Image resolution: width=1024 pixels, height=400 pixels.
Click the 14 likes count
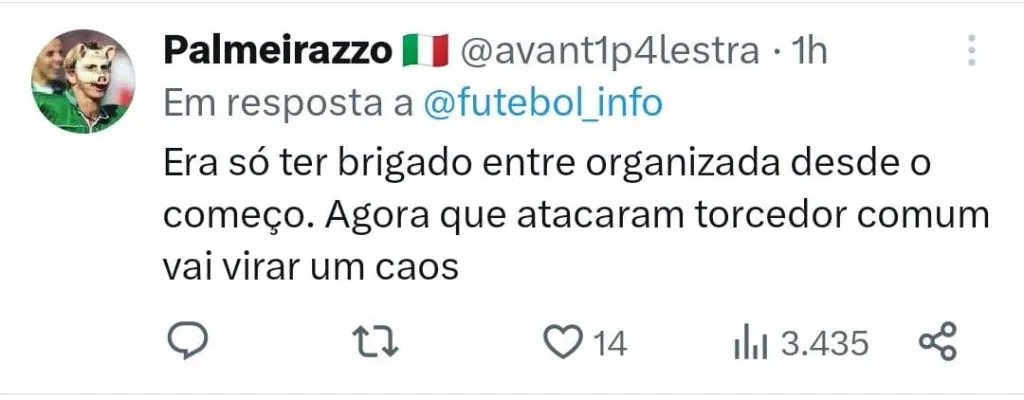pyautogui.click(x=610, y=344)
